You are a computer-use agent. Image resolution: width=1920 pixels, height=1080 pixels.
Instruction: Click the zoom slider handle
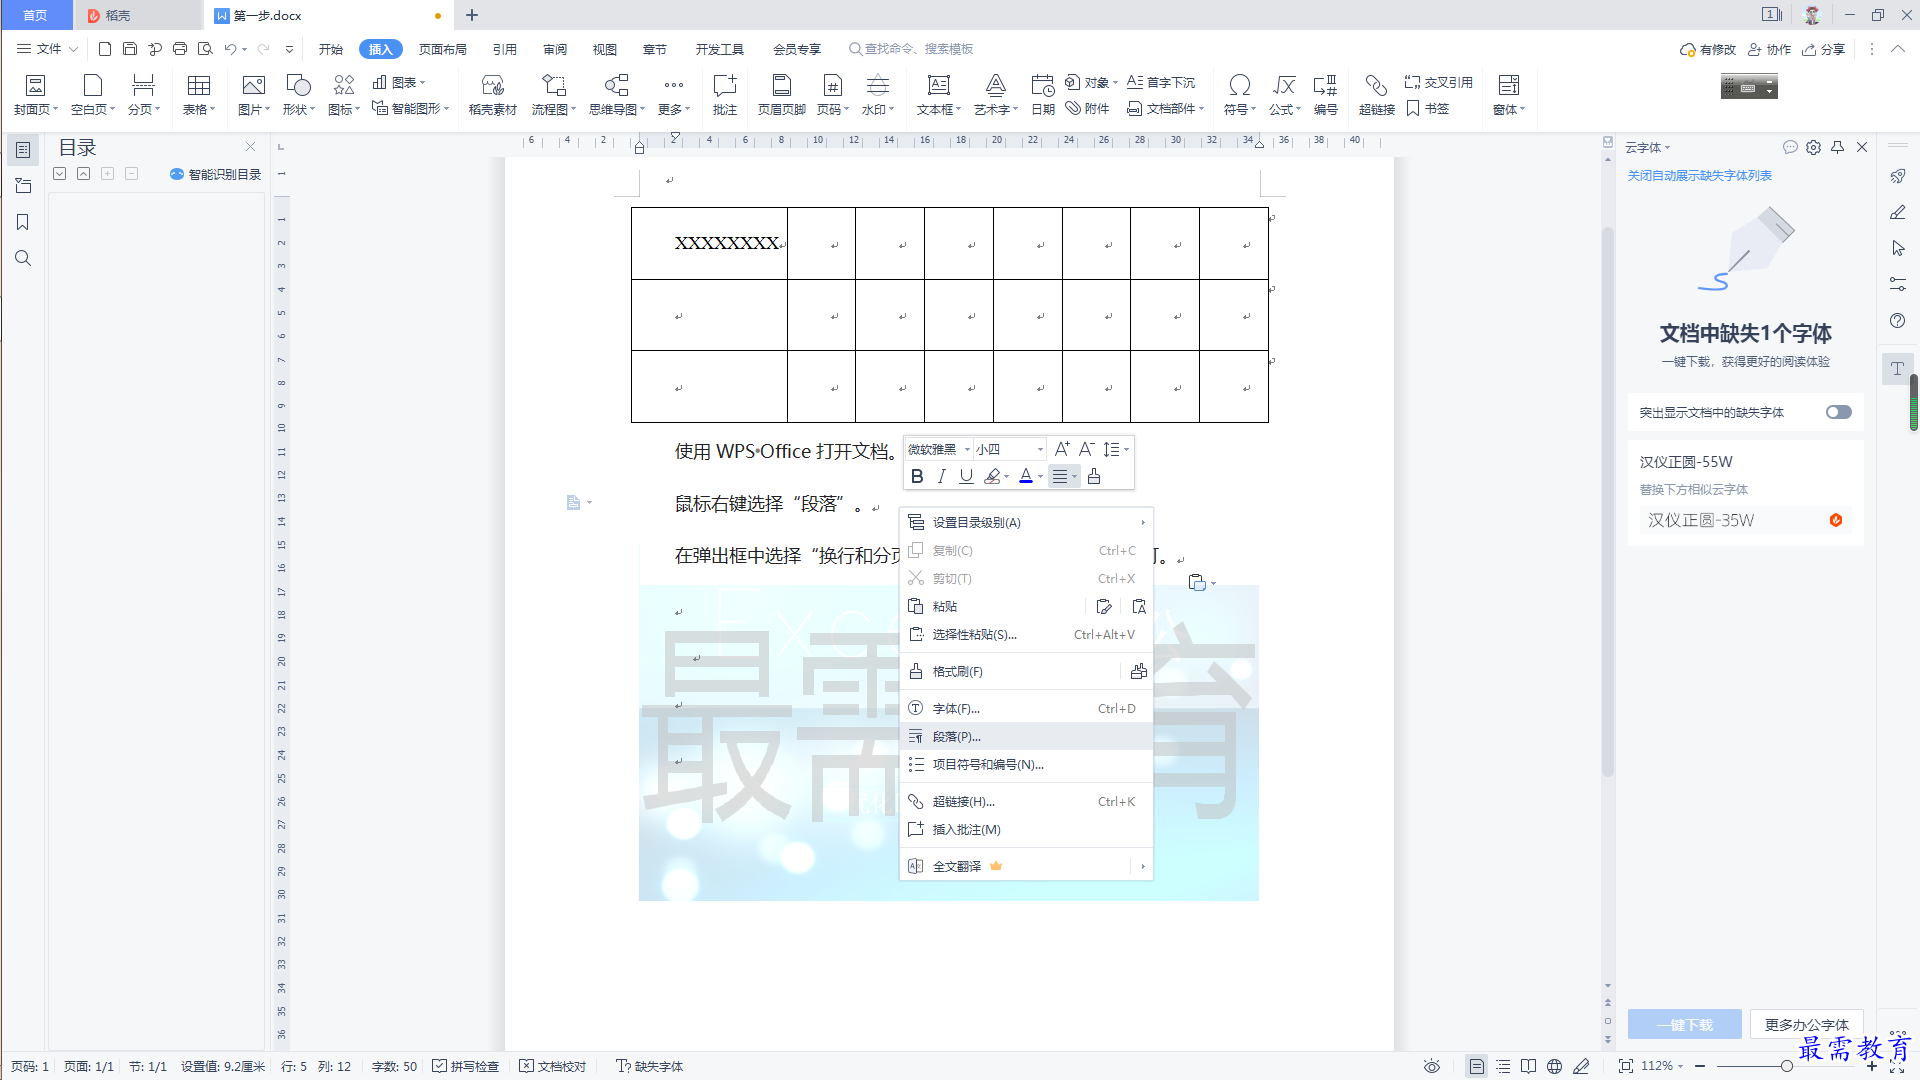pyautogui.click(x=1786, y=1066)
